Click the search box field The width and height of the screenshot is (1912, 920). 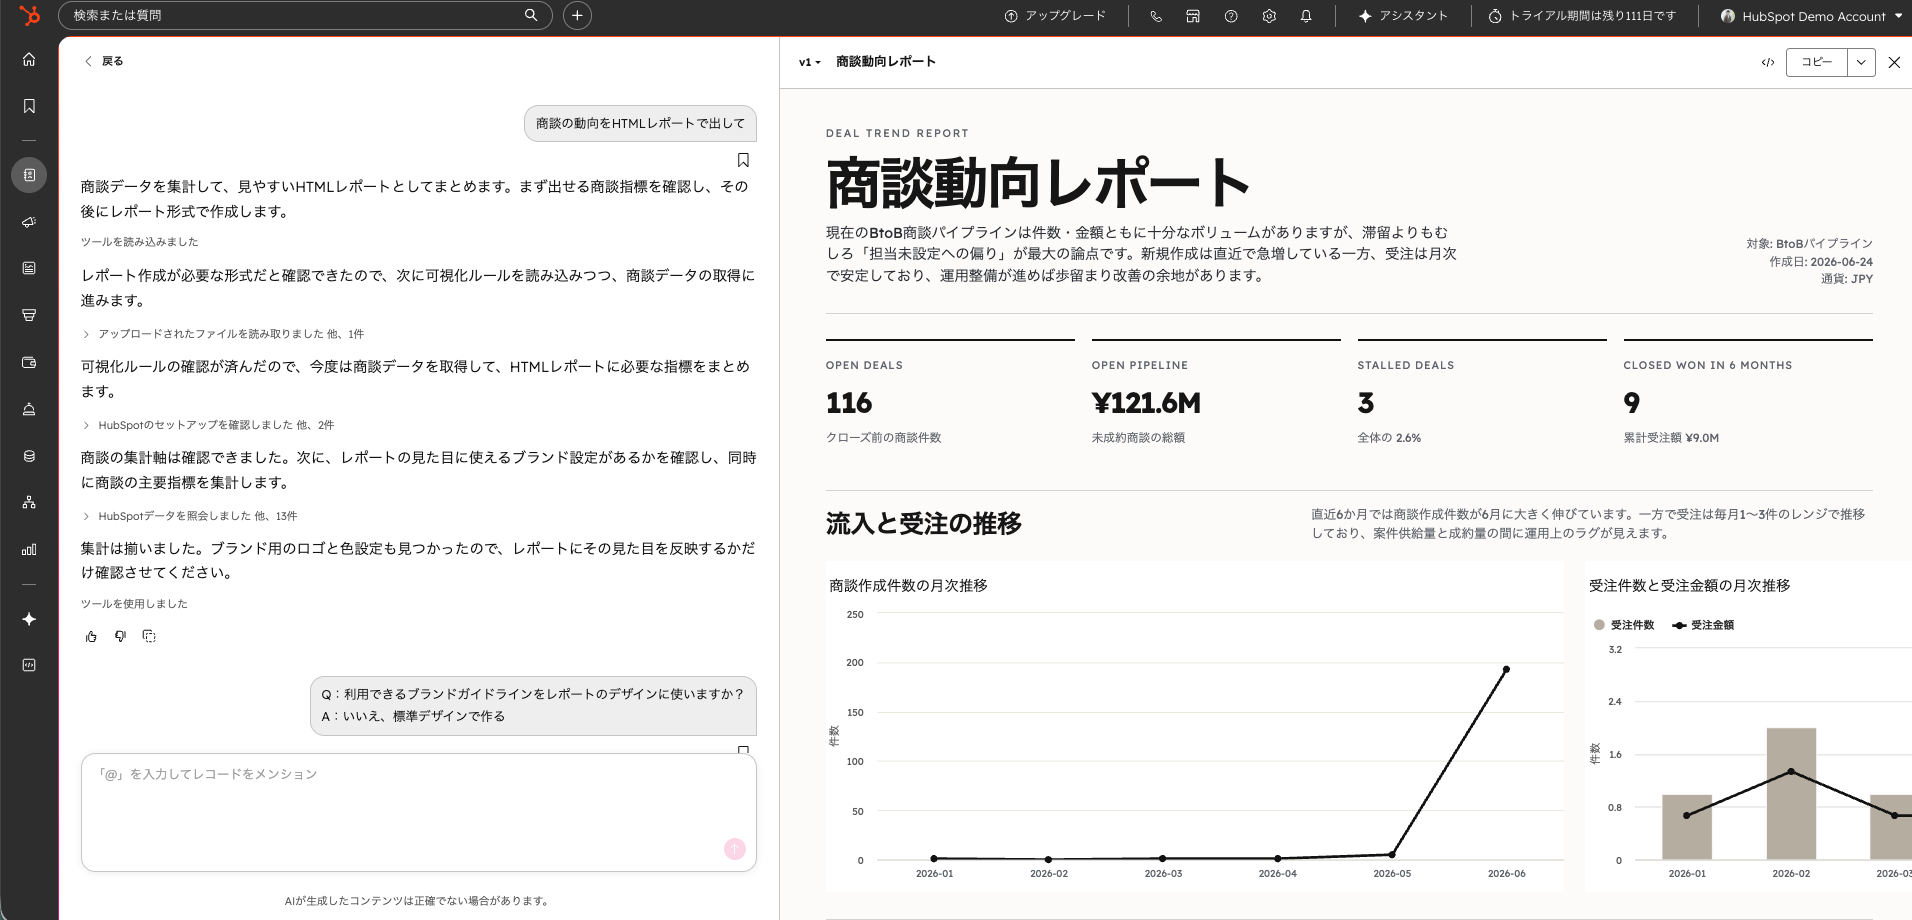pos(305,15)
